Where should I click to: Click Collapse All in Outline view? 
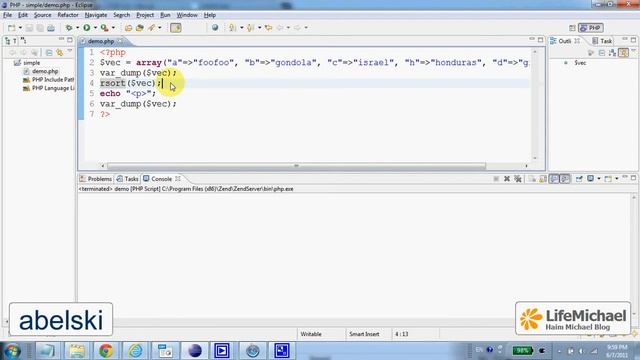602,53
